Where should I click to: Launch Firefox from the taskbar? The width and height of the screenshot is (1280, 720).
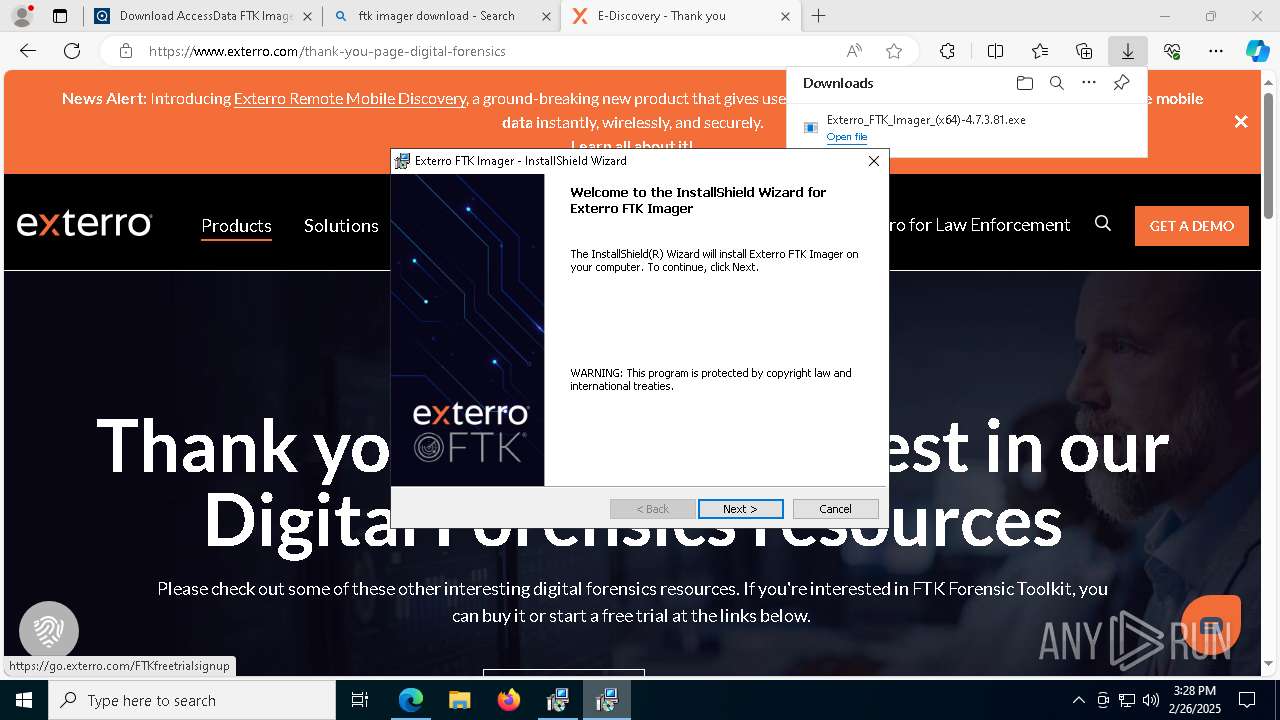click(509, 700)
